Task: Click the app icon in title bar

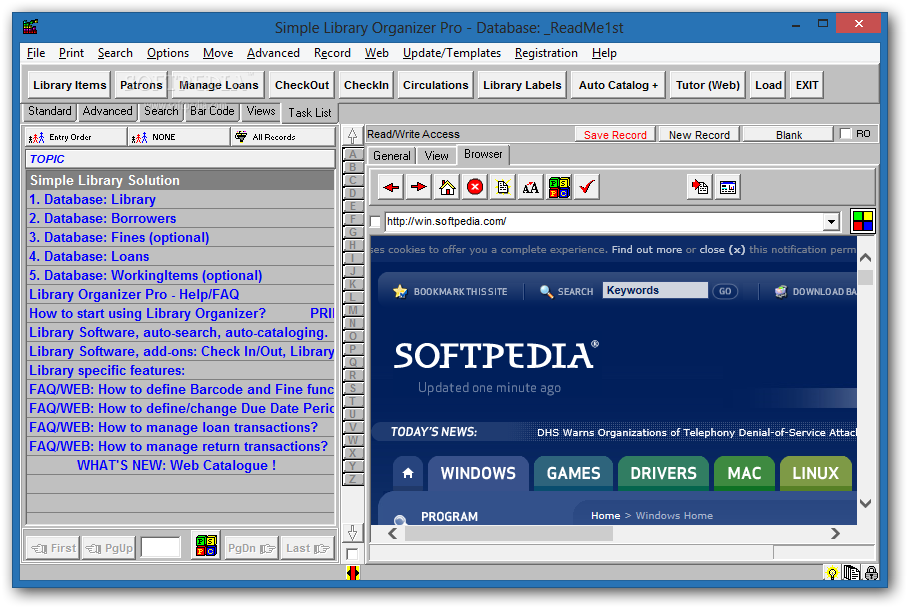Action: coord(30,27)
